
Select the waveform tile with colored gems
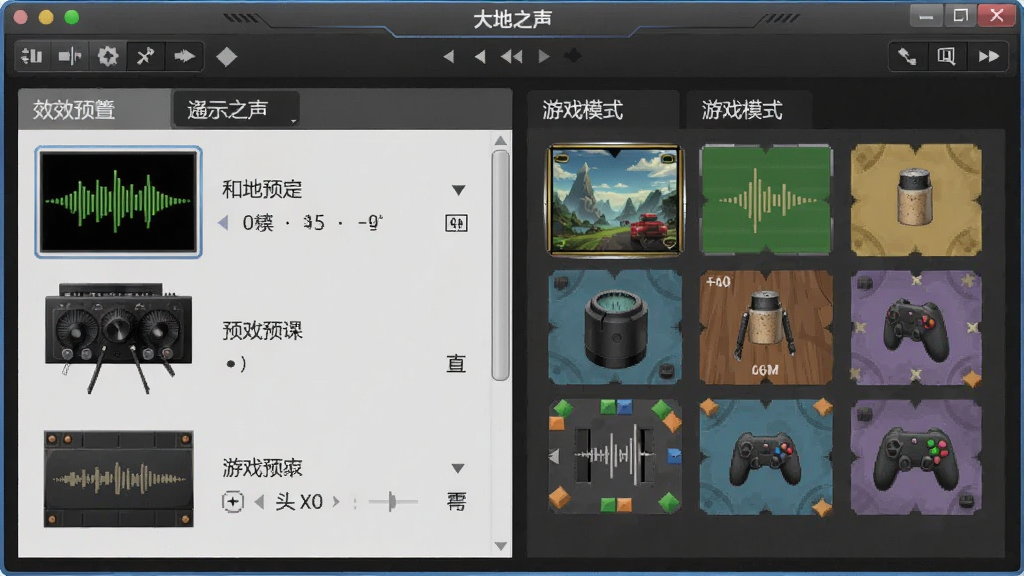point(615,456)
